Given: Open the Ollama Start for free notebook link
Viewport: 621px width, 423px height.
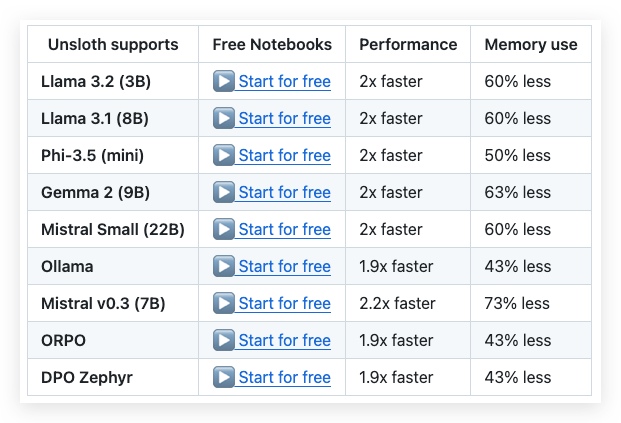Looking at the screenshot, I should click(x=284, y=267).
